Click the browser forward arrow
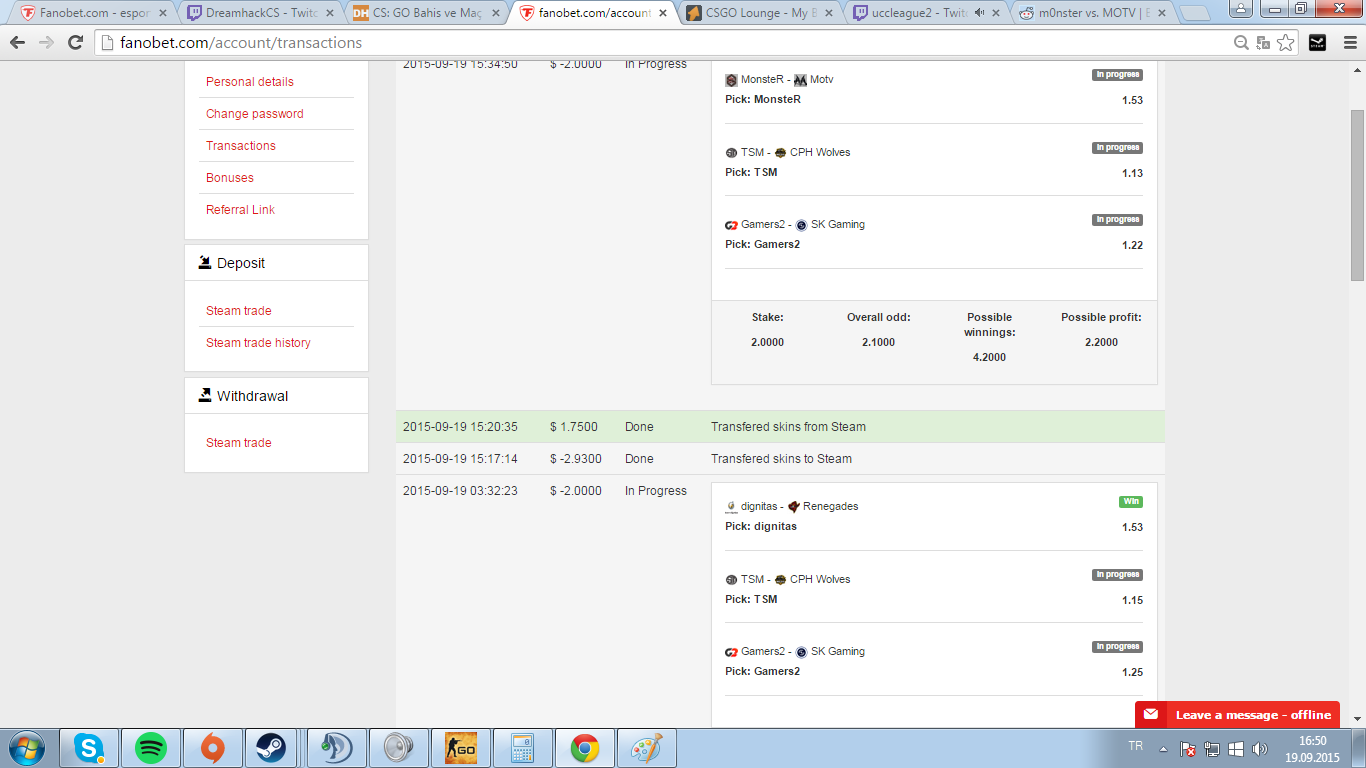This screenshot has width=1366, height=768. coord(46,43)
